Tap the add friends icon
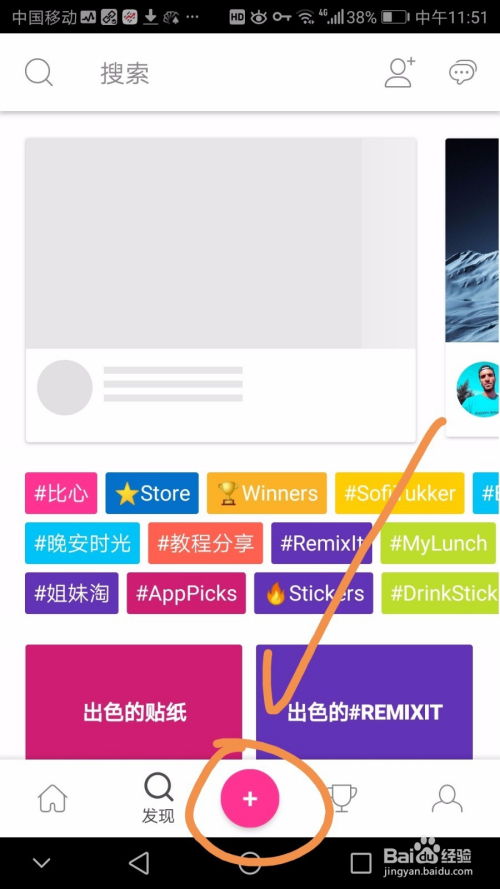Viewport: 500px width, 889px height. click(x=400, y=73)
